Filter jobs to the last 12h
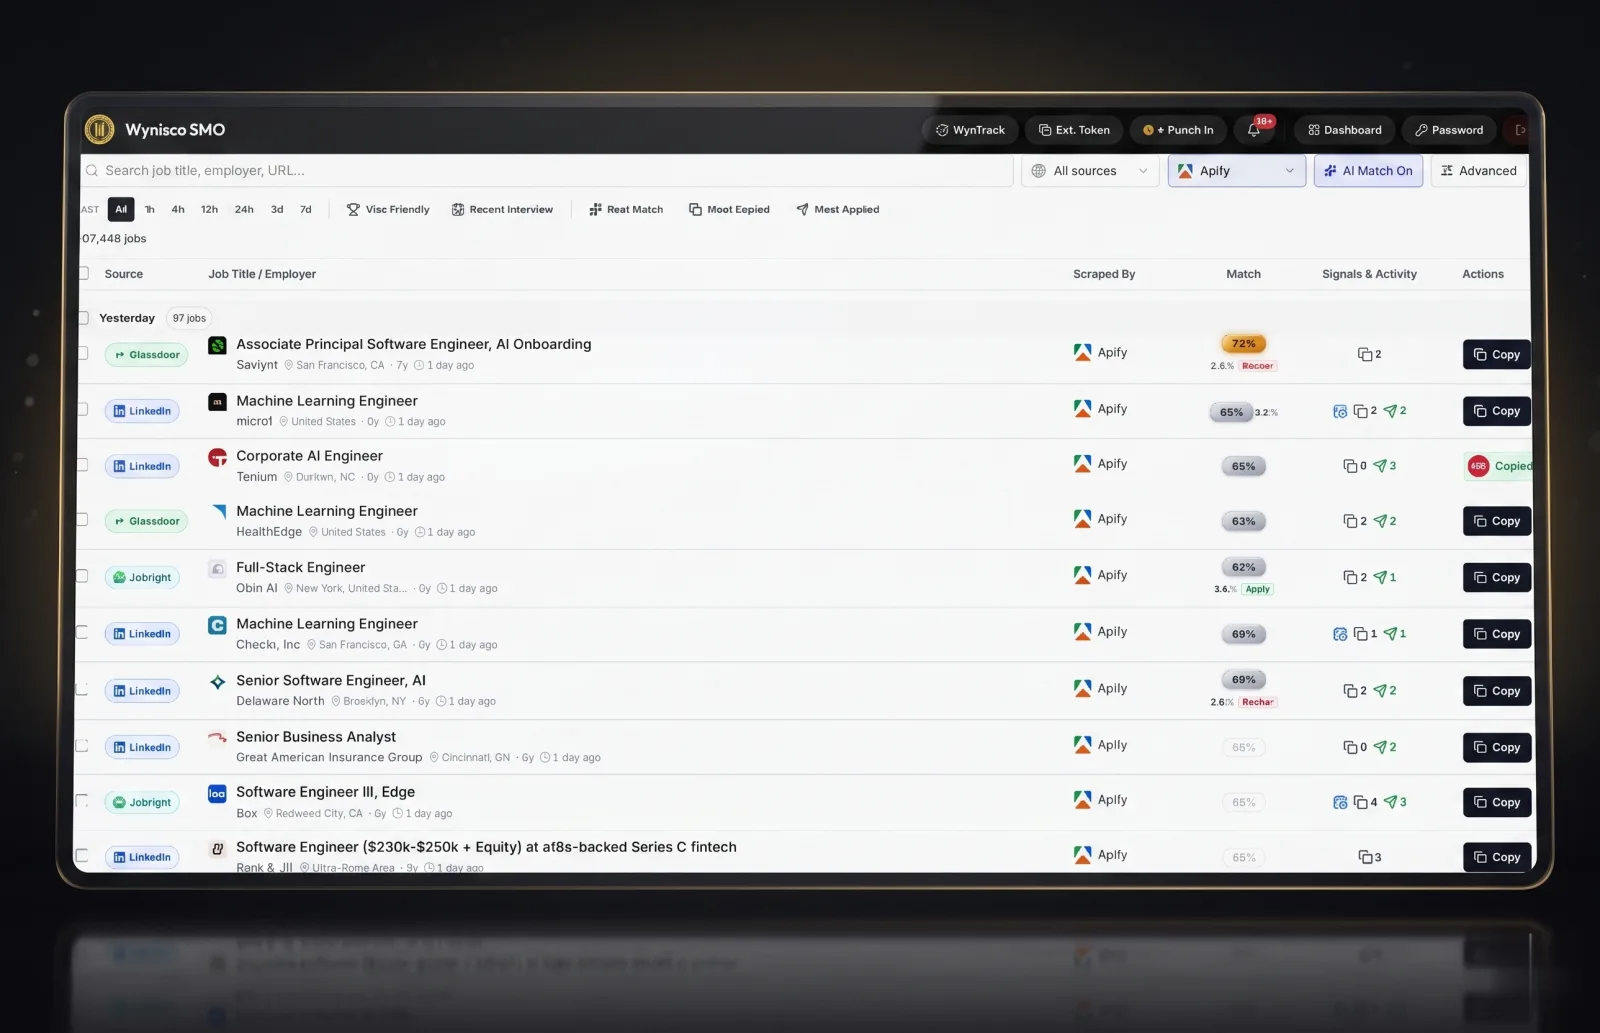 (209, 209)
